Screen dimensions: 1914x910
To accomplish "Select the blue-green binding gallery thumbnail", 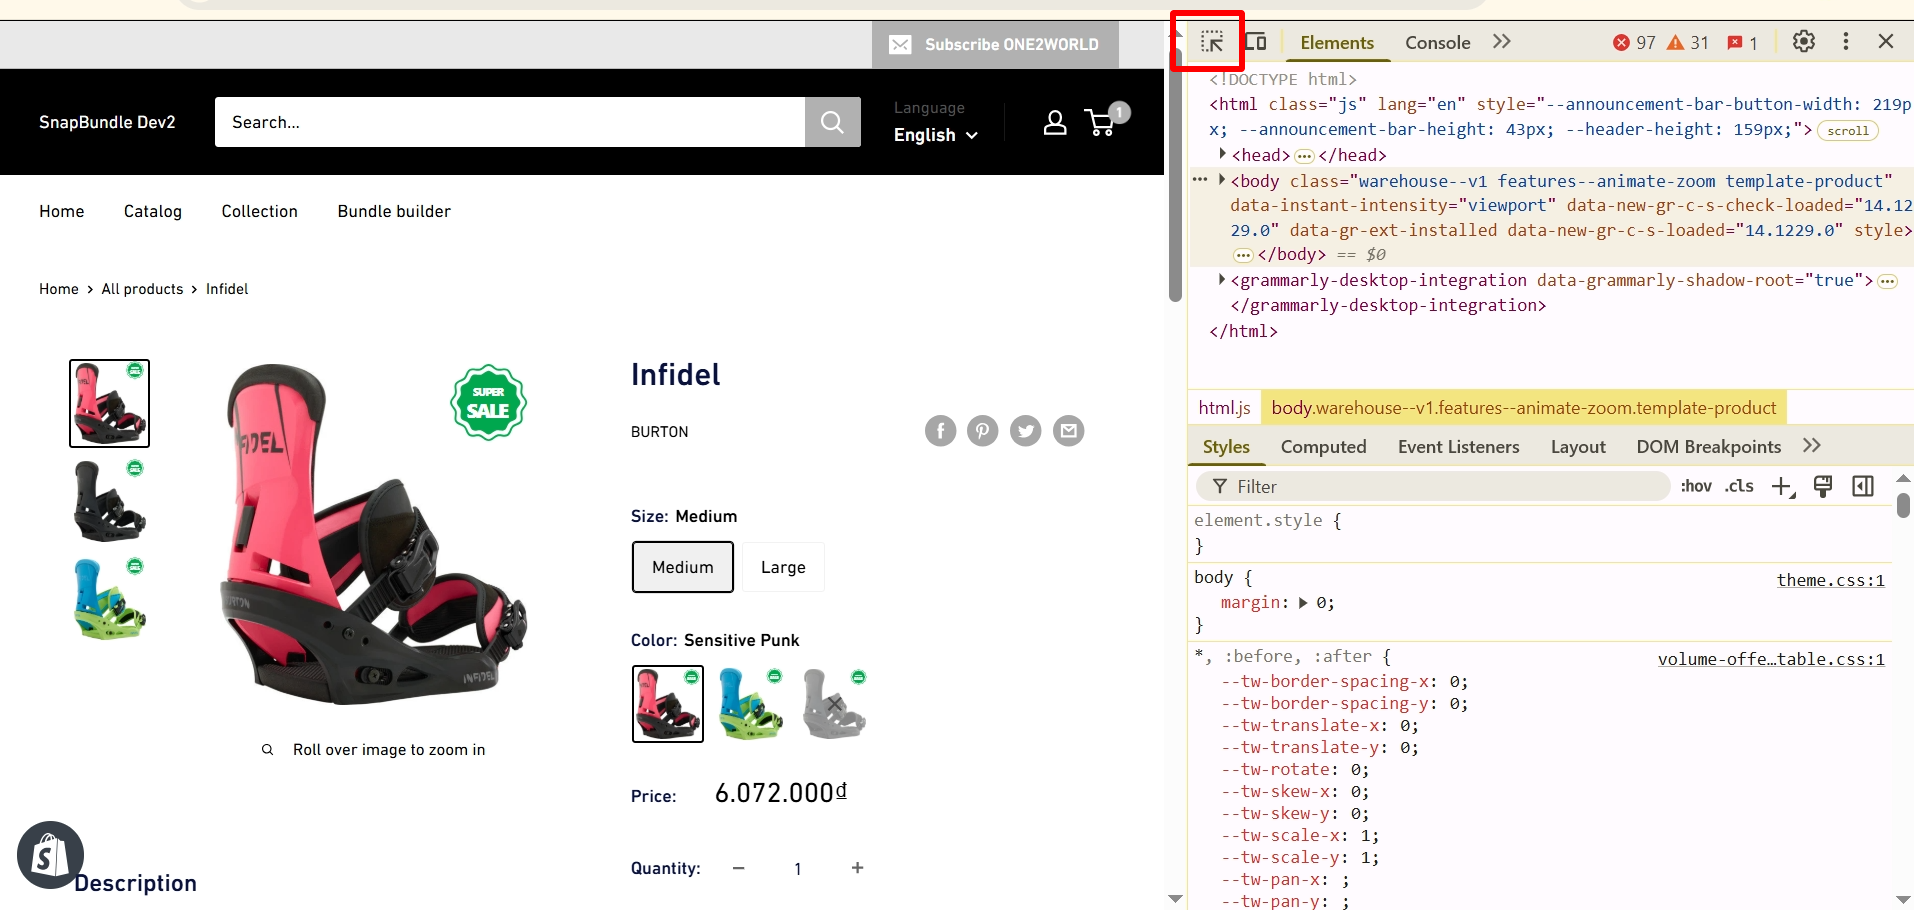I will click(x=109, y=599).
